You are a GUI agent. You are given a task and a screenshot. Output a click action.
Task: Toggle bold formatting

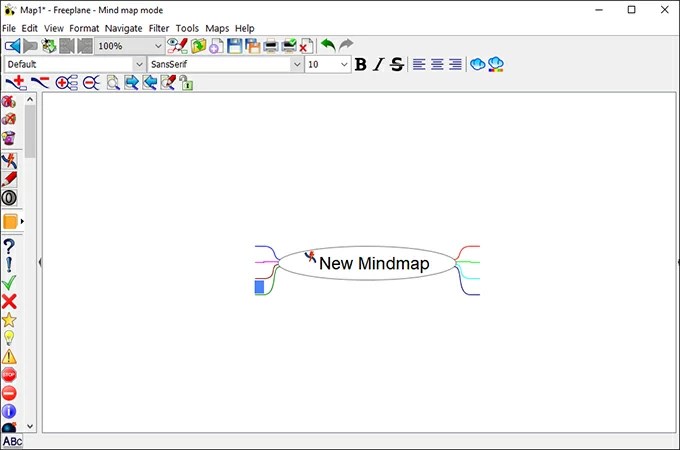(x=360, y=65)
